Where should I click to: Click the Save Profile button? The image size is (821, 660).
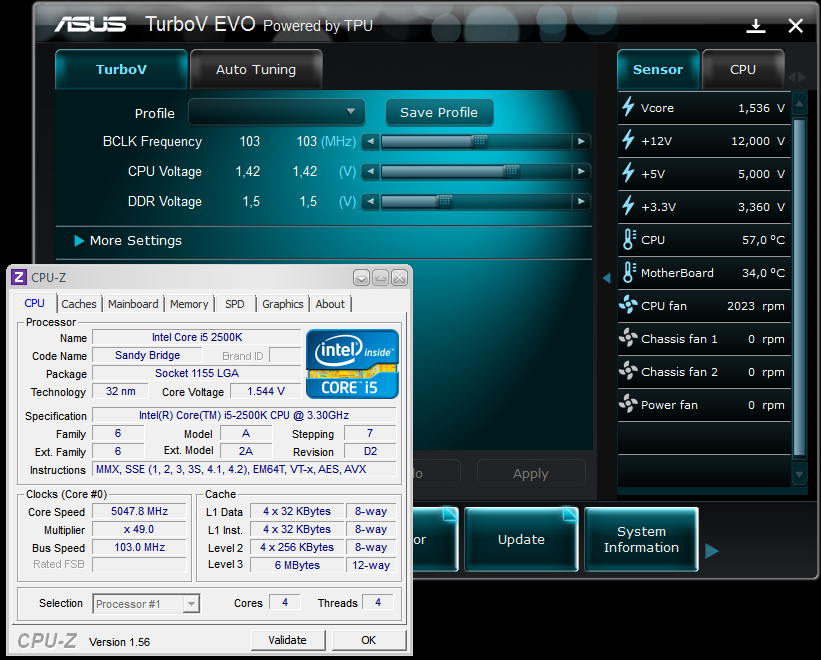(439, 113)
